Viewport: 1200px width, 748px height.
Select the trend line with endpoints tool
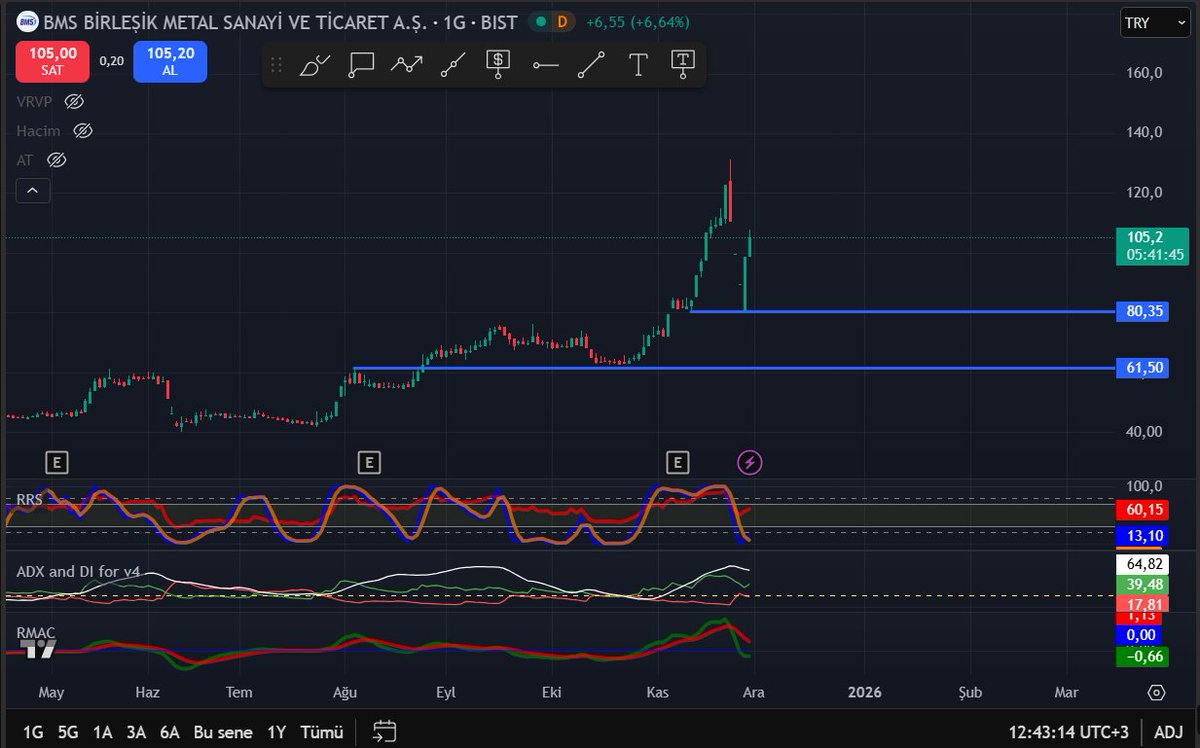pyautogui.click(x=454, y=65)
